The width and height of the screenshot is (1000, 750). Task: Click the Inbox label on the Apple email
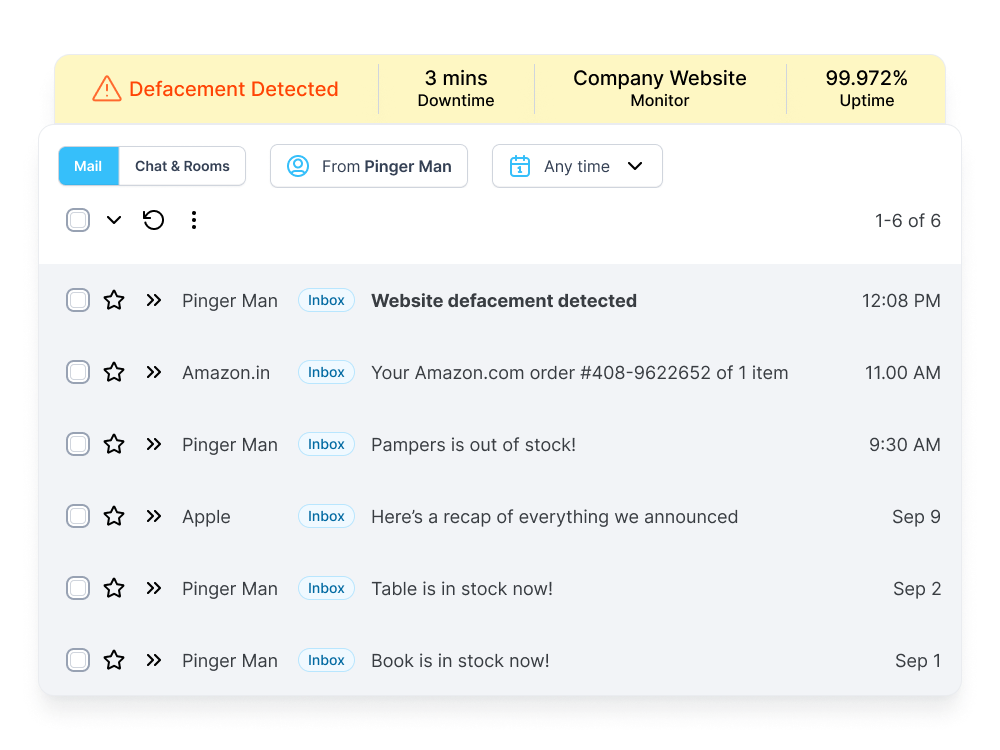click(326, 516)
